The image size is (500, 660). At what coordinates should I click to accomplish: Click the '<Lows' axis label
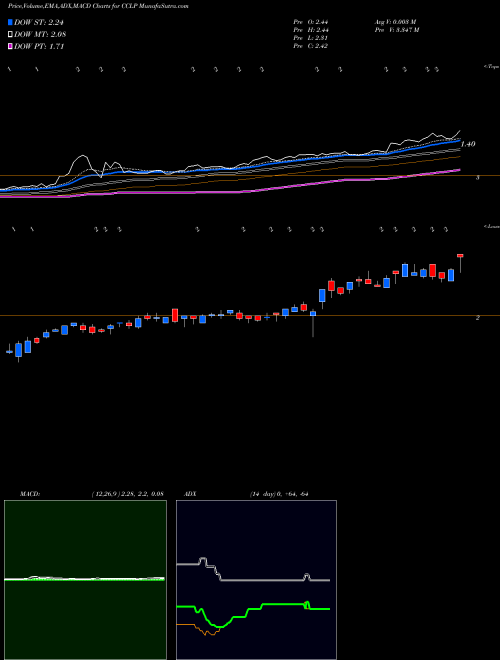click(x=491, y=226)
